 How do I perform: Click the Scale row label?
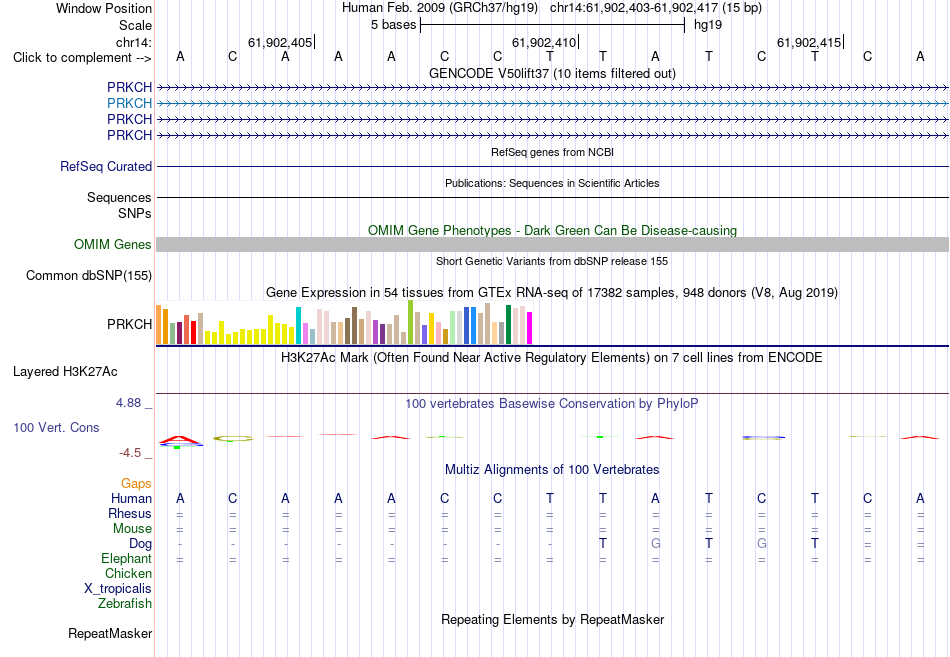(x=136, y=25)
